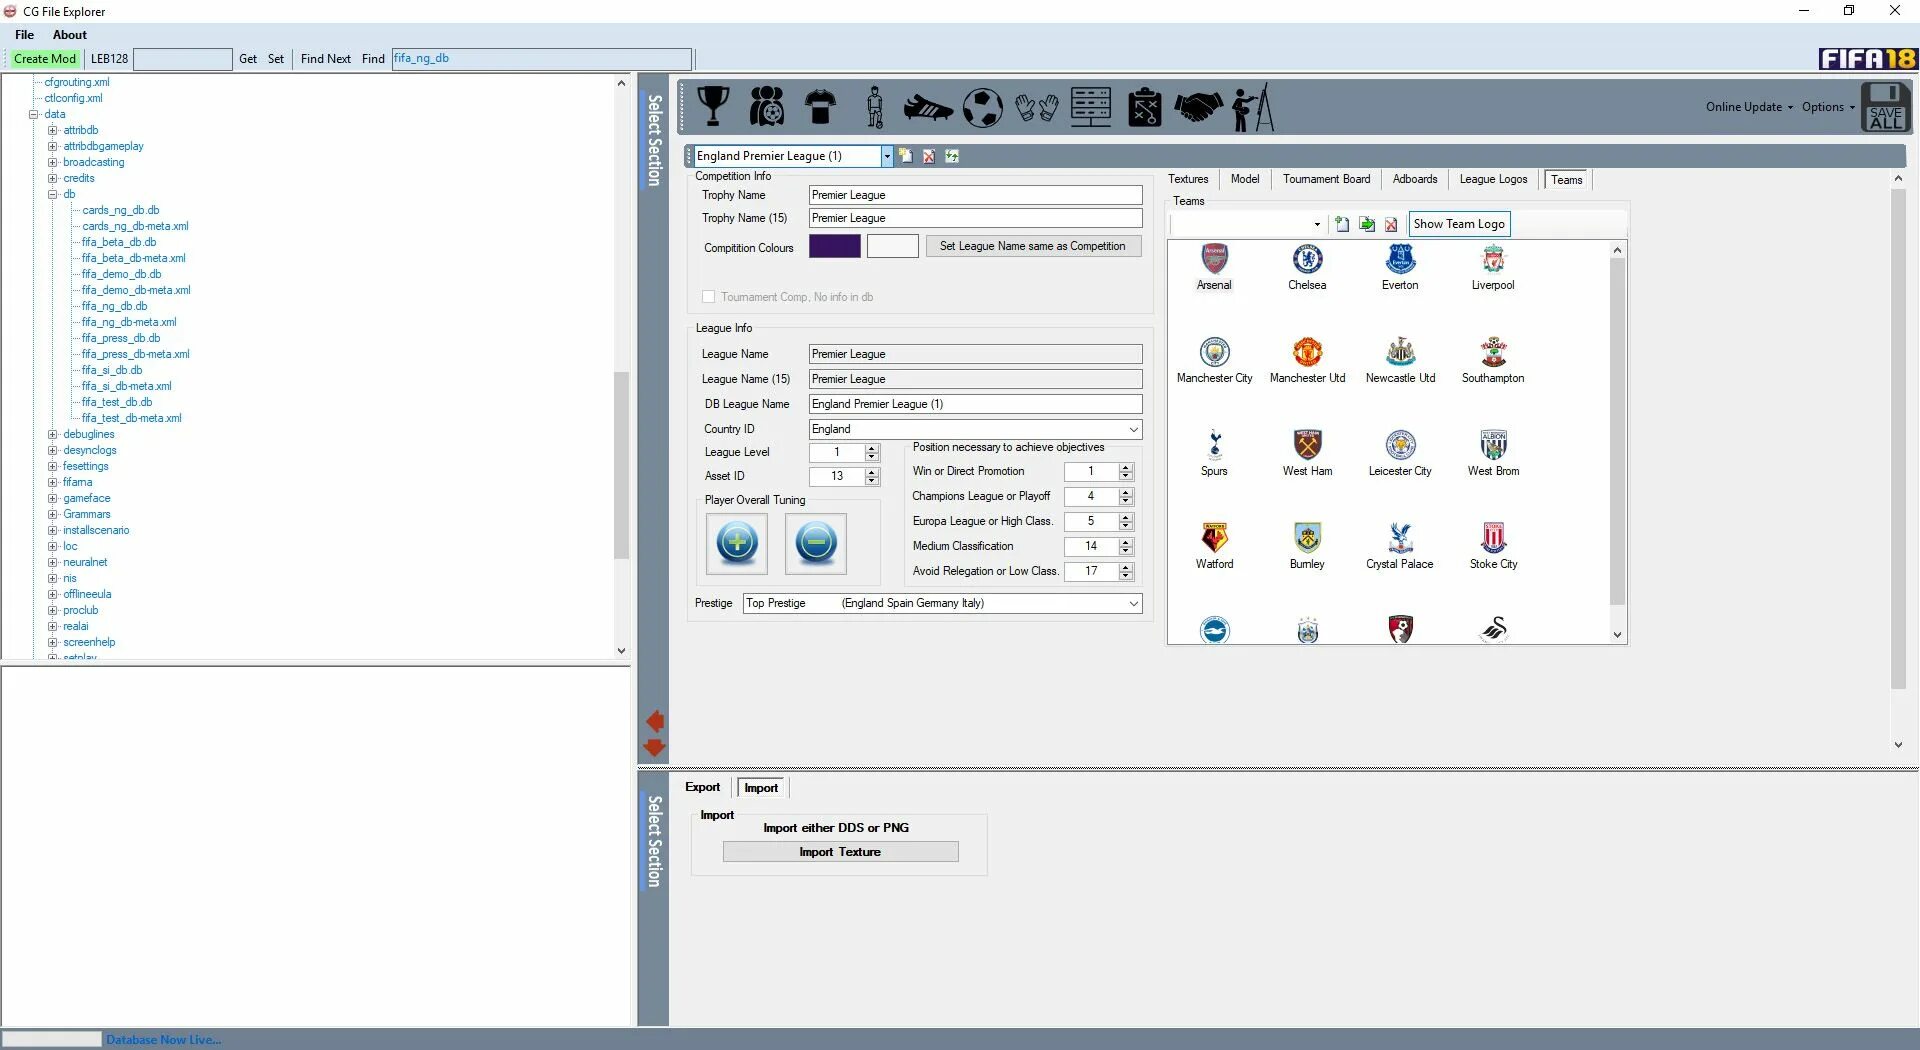Decrease Asset ID stepper value

[872, 481]
